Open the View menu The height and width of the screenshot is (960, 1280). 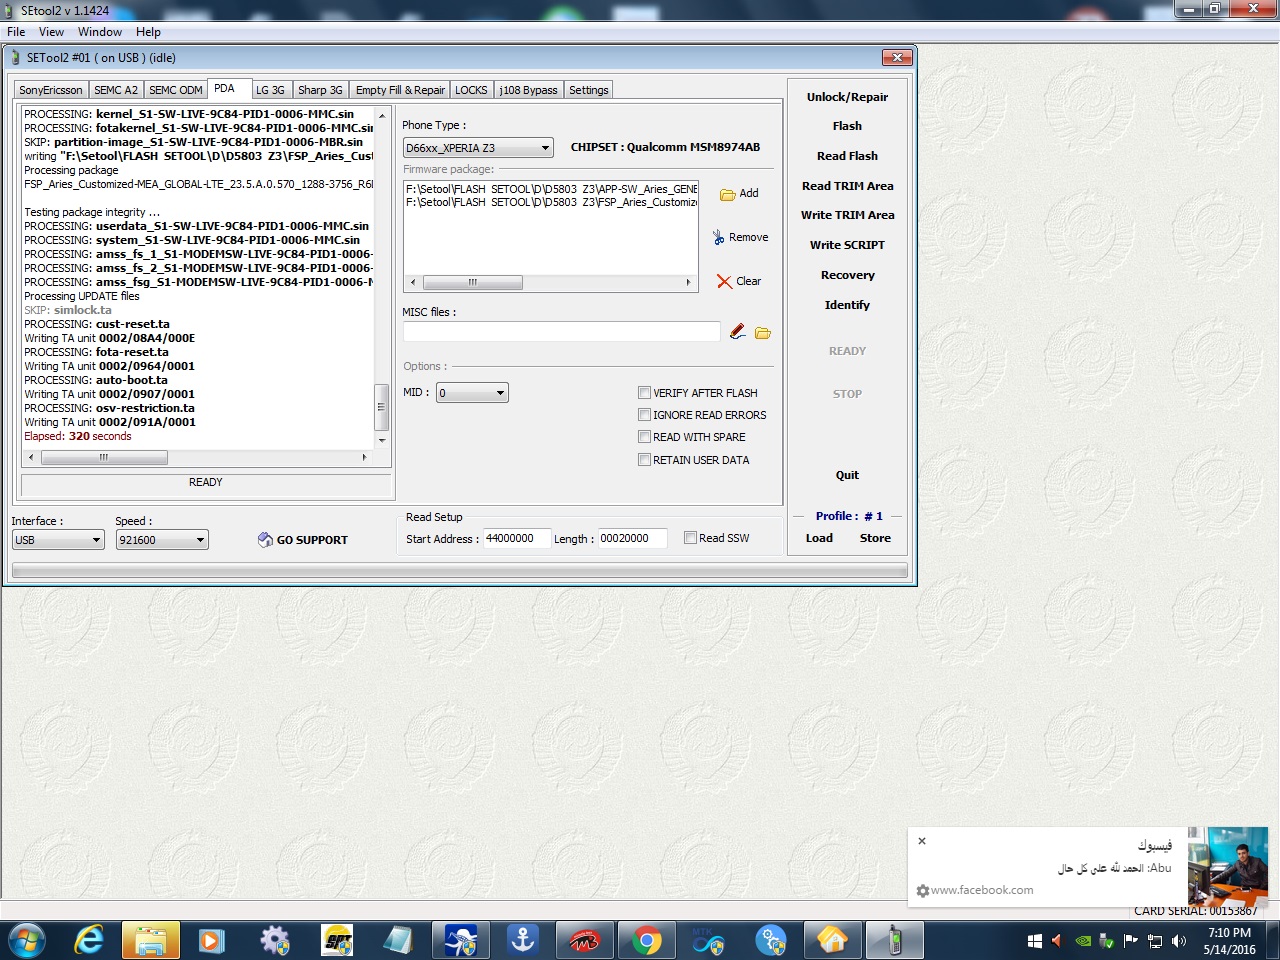click(51, 32)
